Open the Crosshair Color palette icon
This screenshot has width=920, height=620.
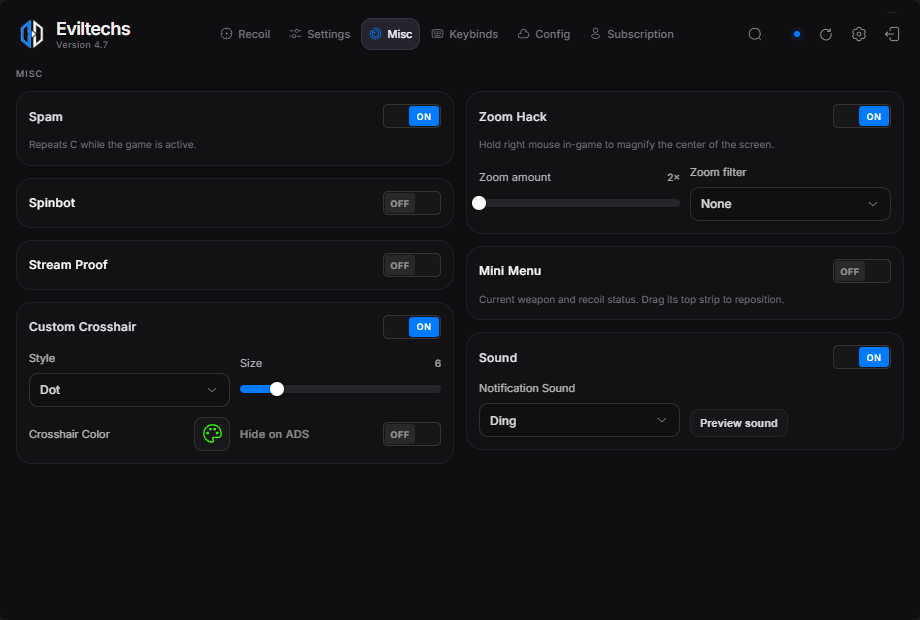pos(212,434)
